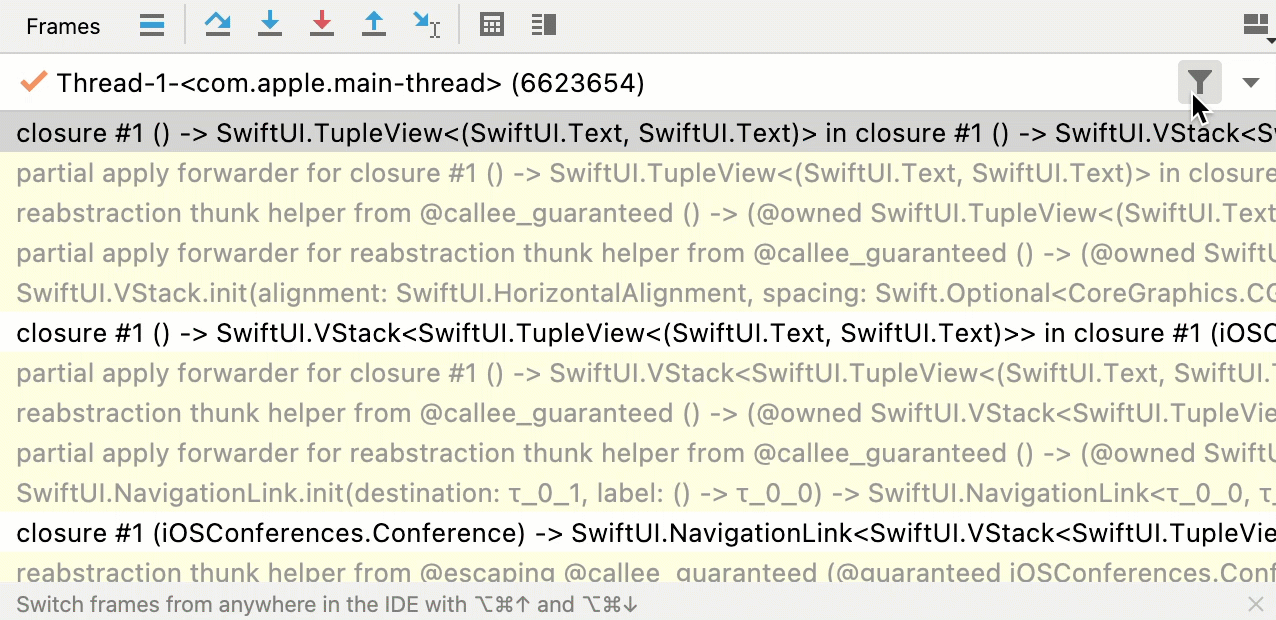
Task: Select the highlighted closure #1 TupleView frame
Action: coord(638,133)
